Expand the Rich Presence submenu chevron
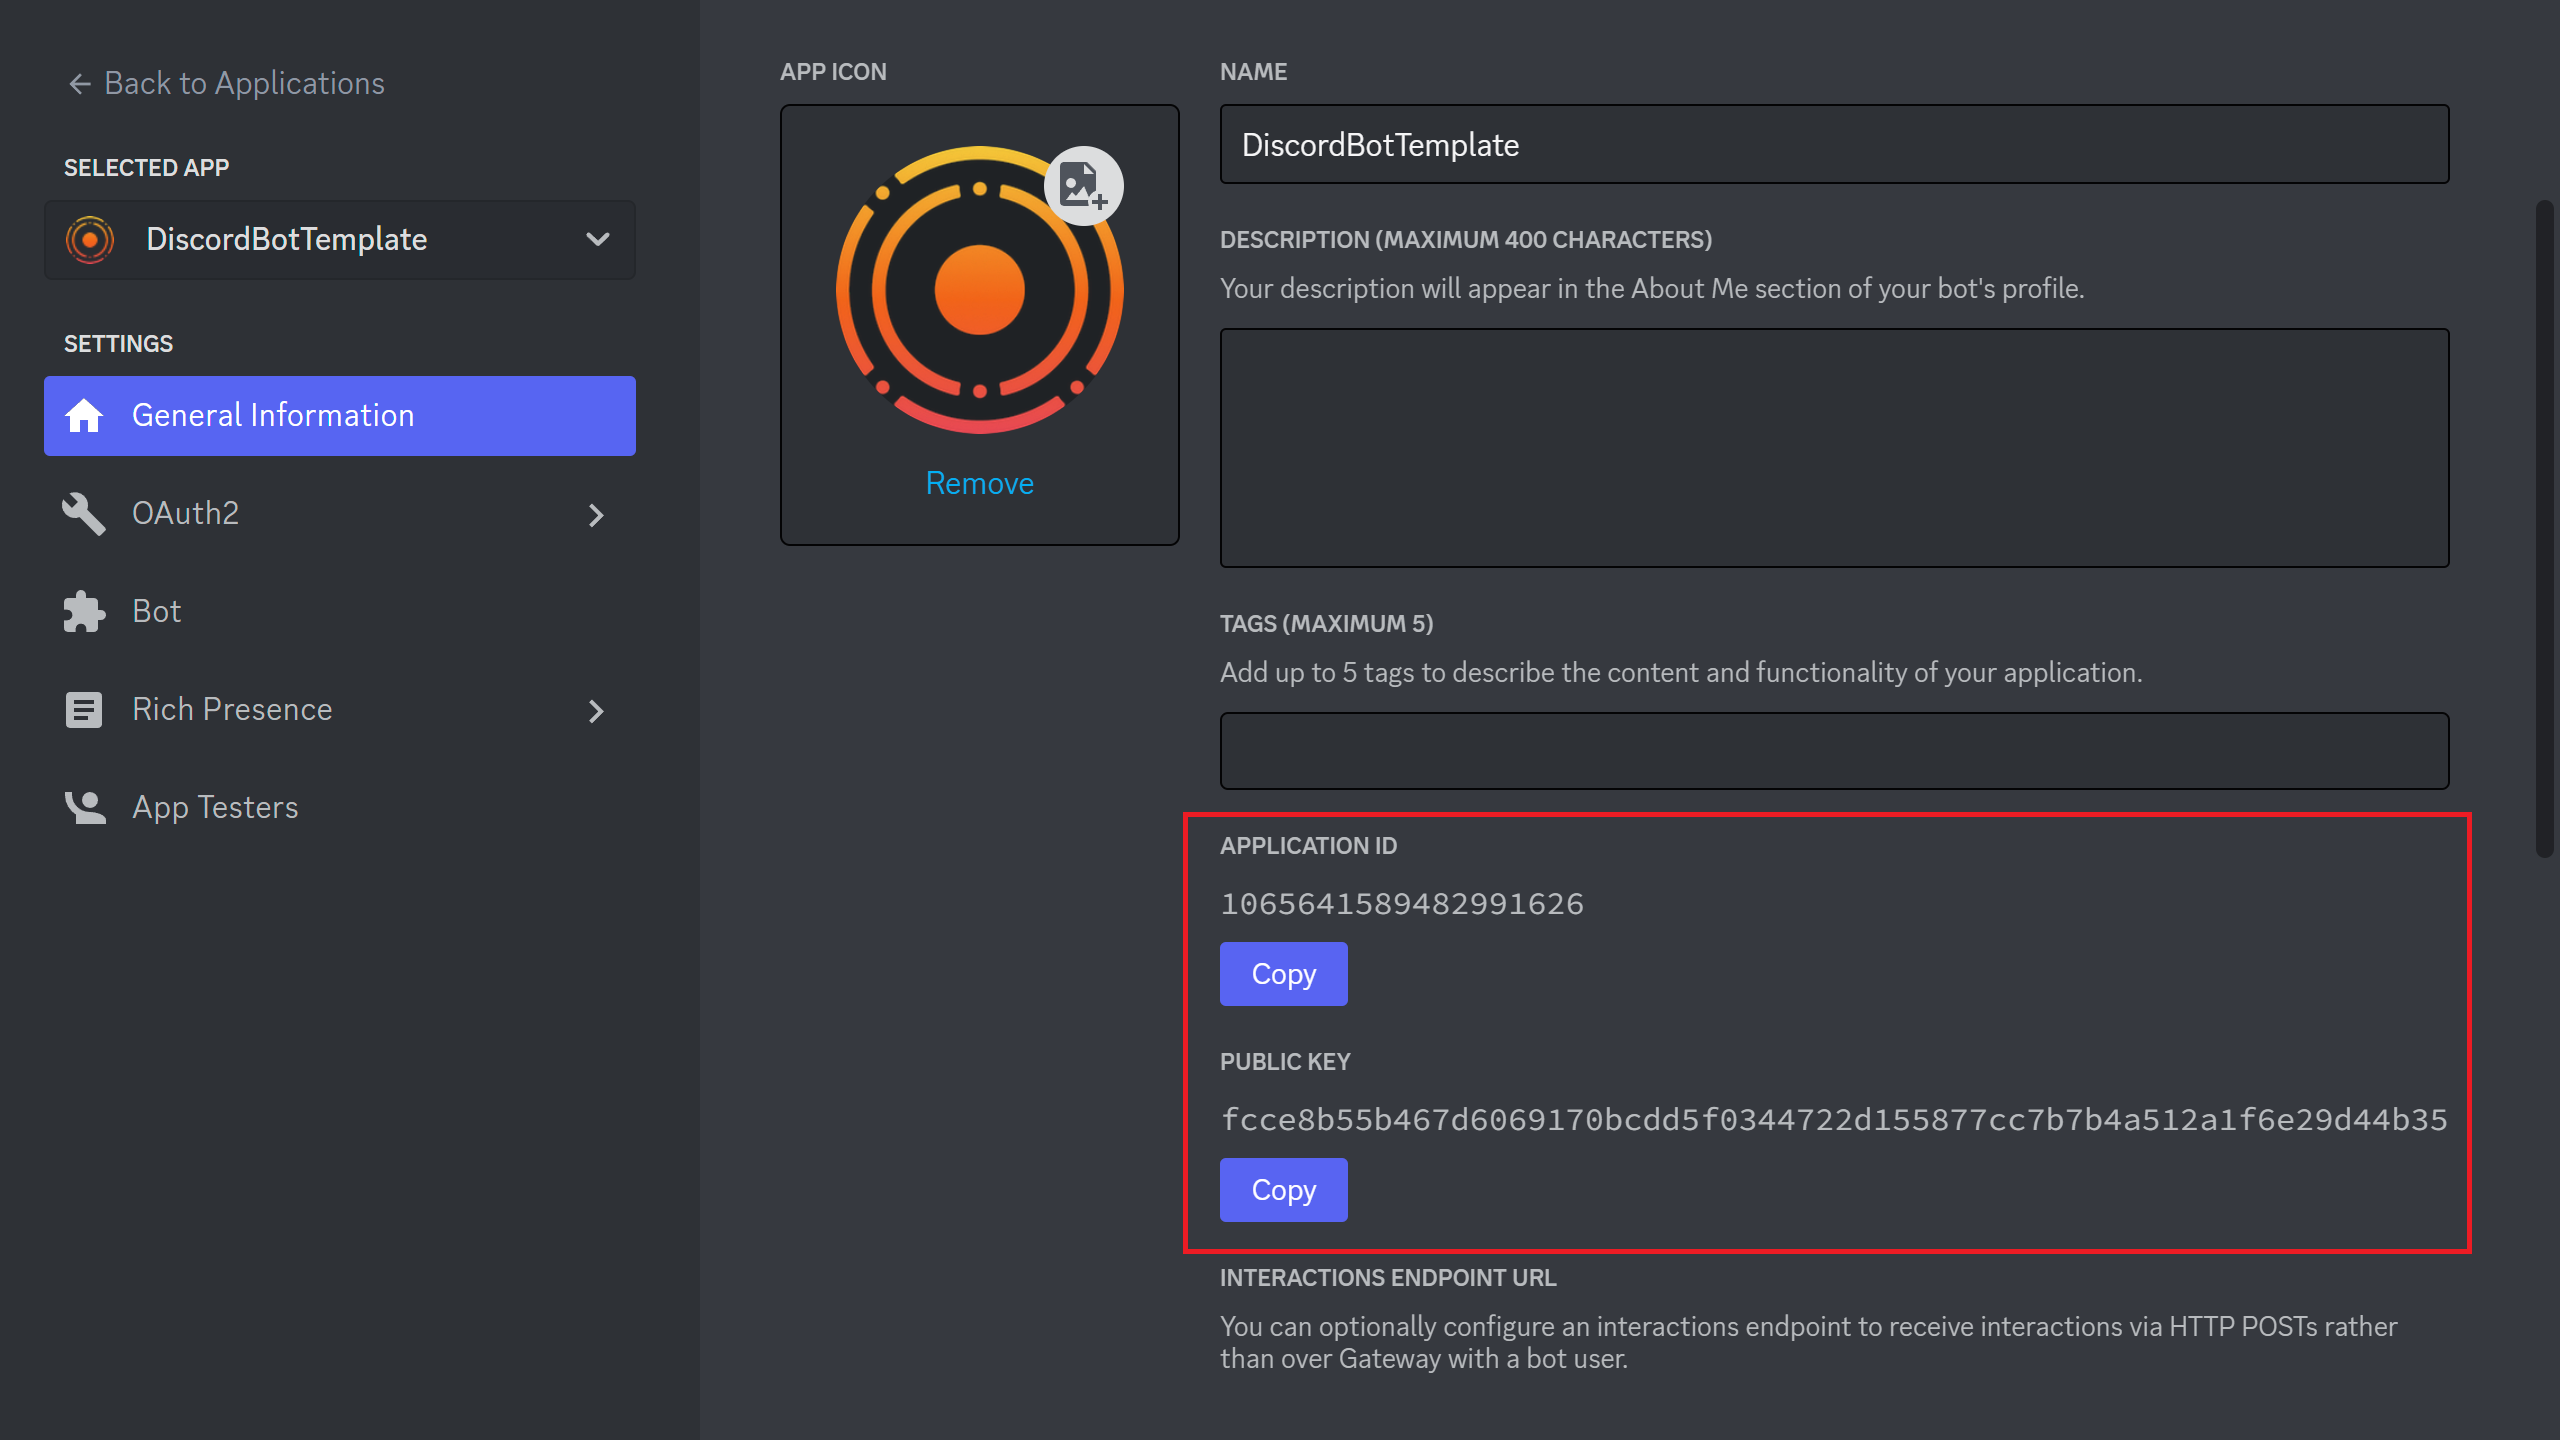The image size is (2560, 1440). [596, 711]
